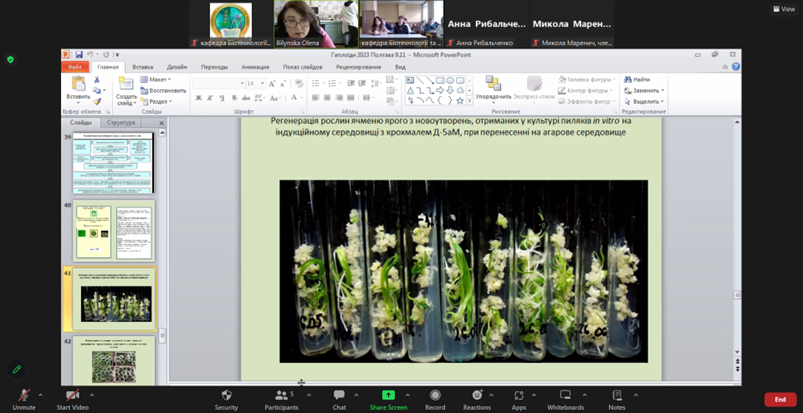Select slide 40 thumbnail
The width and height of the screenshot is (803, 413).
click(x=113, y=230)
